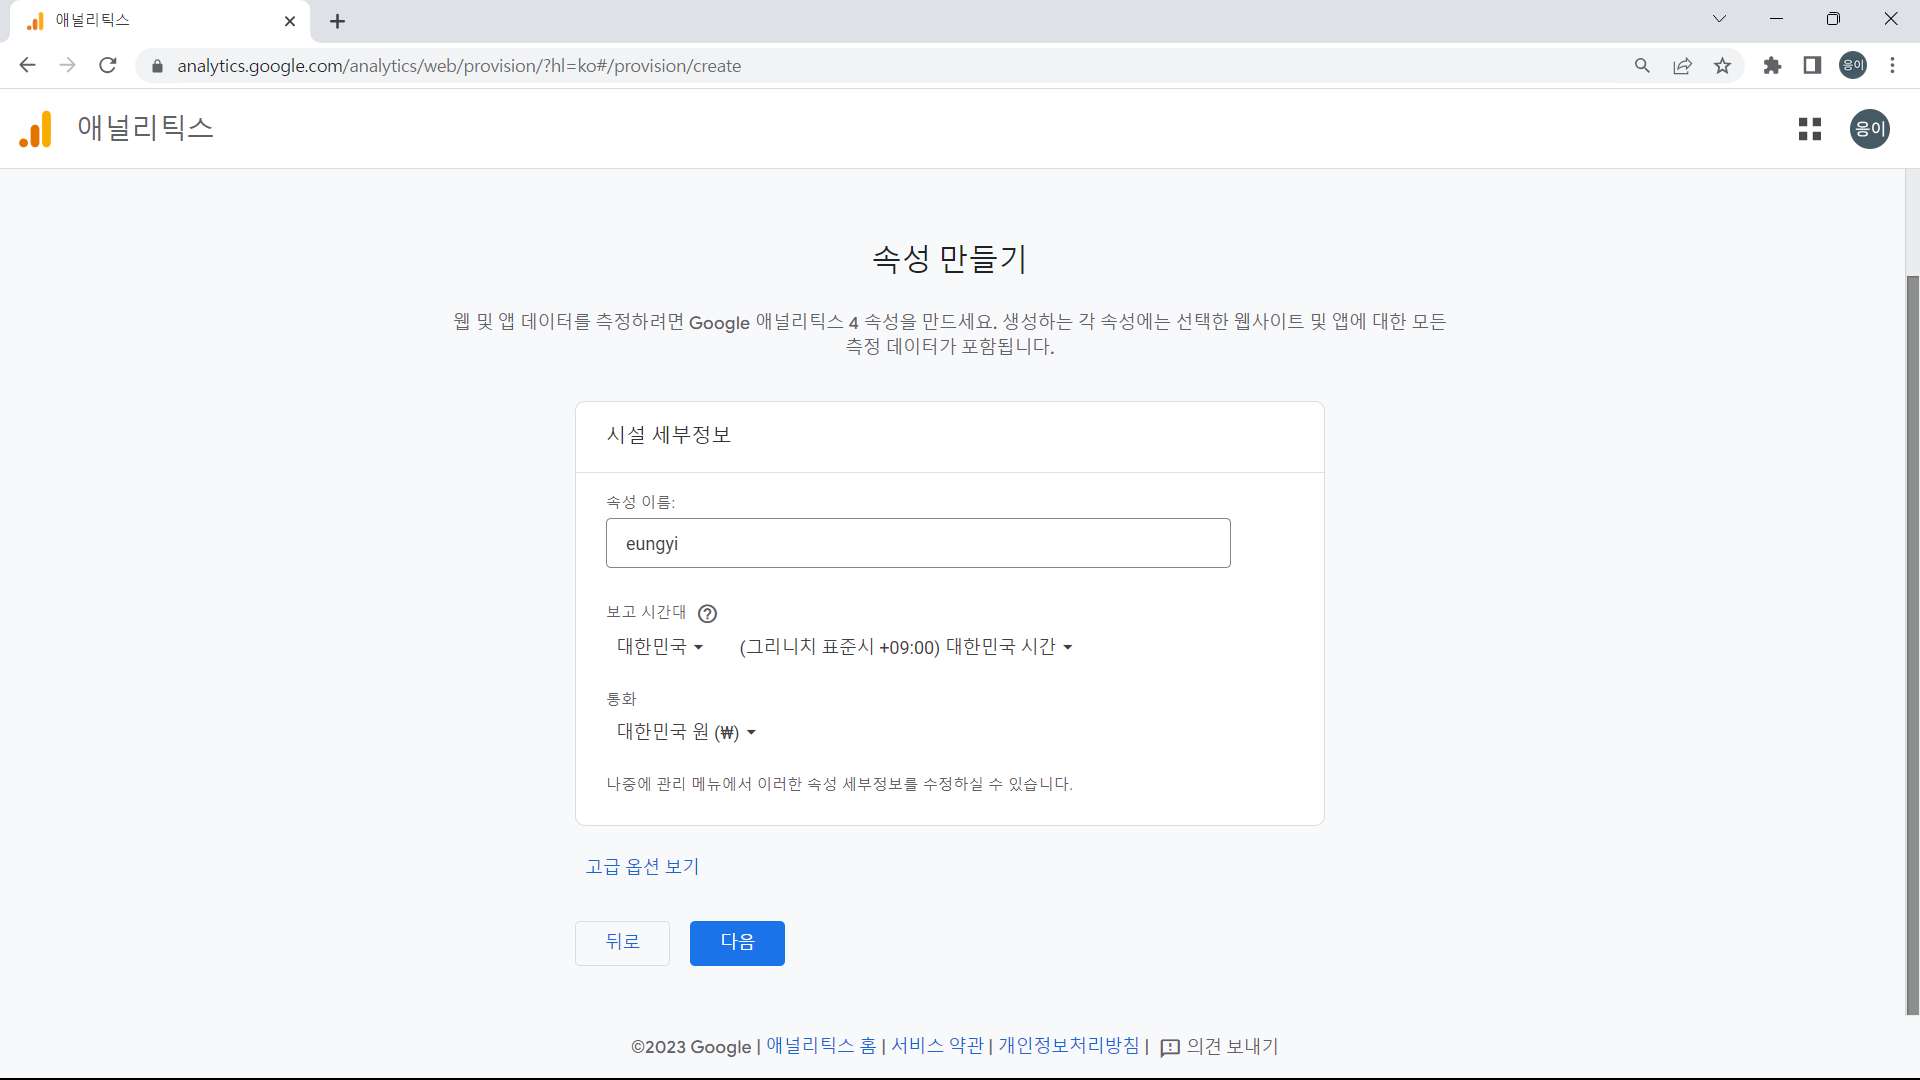Click the Analytics logo to go home
This screenshot has height=1080, width=1920.
[x=34, y=129]
